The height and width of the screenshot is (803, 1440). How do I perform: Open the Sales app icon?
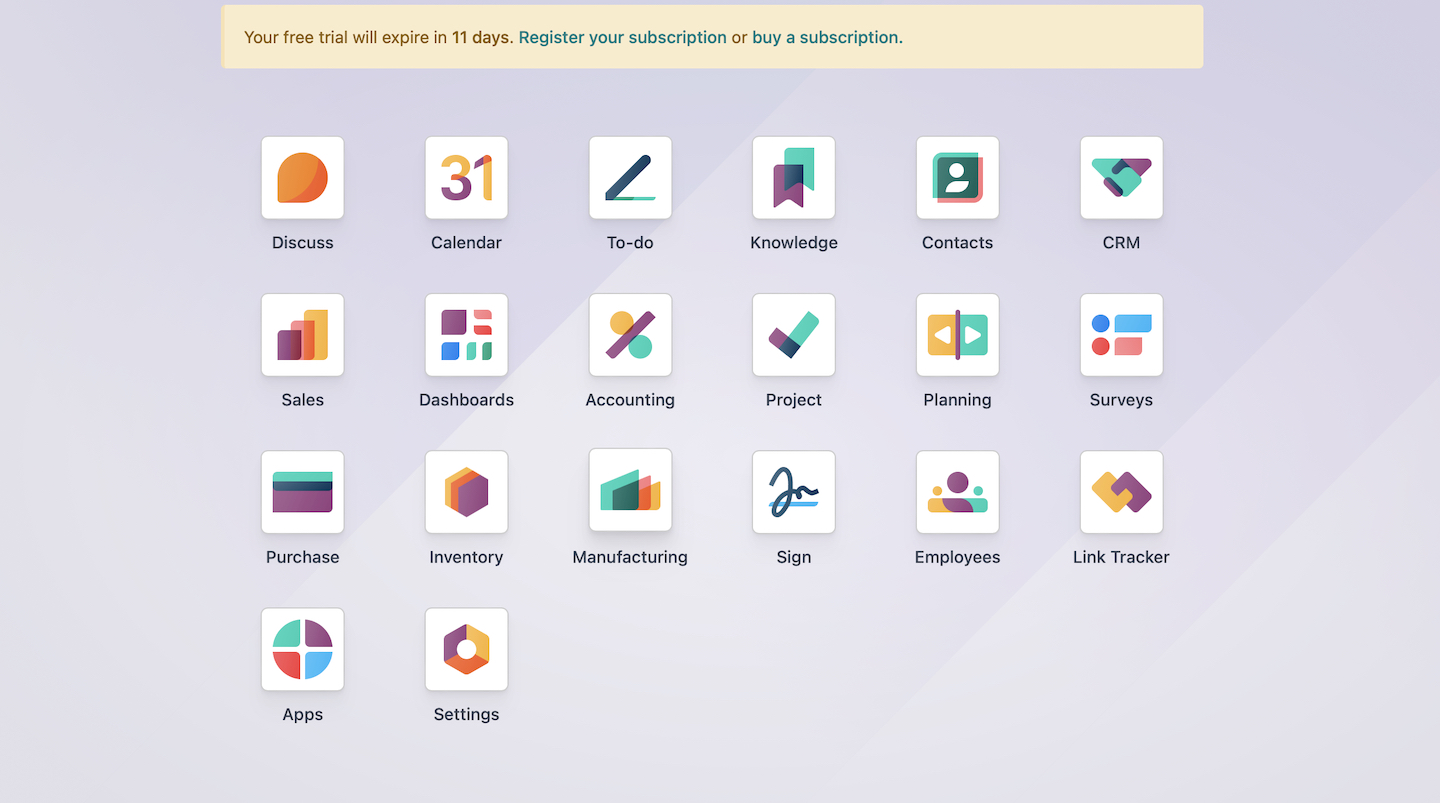[302, 335]
